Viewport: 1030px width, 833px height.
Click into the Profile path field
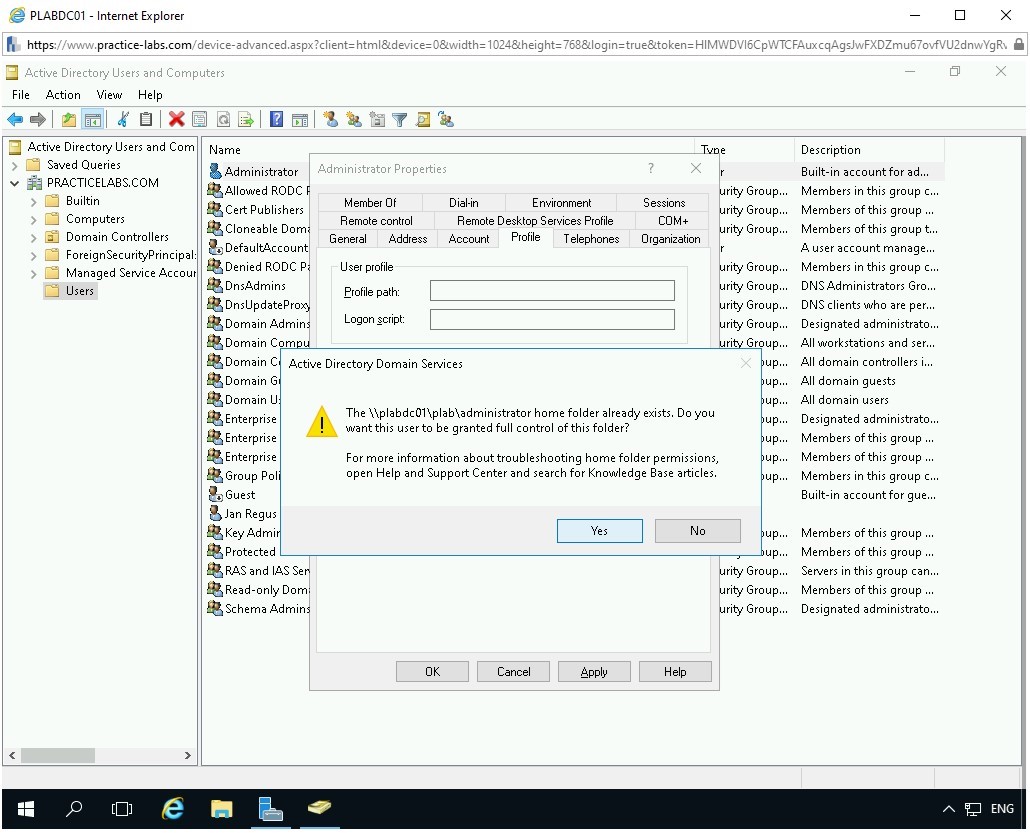pos(552,291)
